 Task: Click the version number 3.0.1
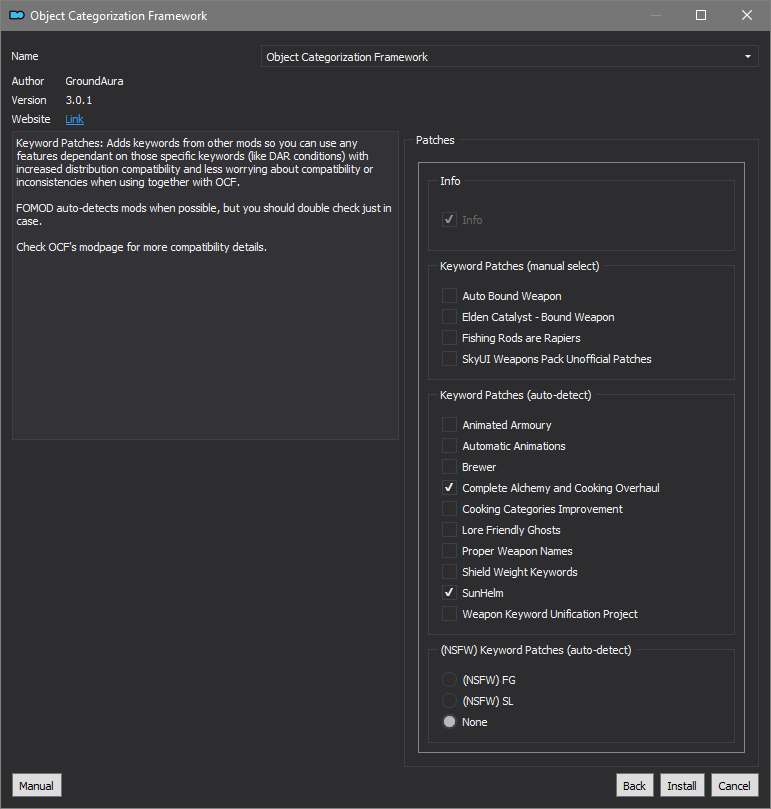[78, 100]
